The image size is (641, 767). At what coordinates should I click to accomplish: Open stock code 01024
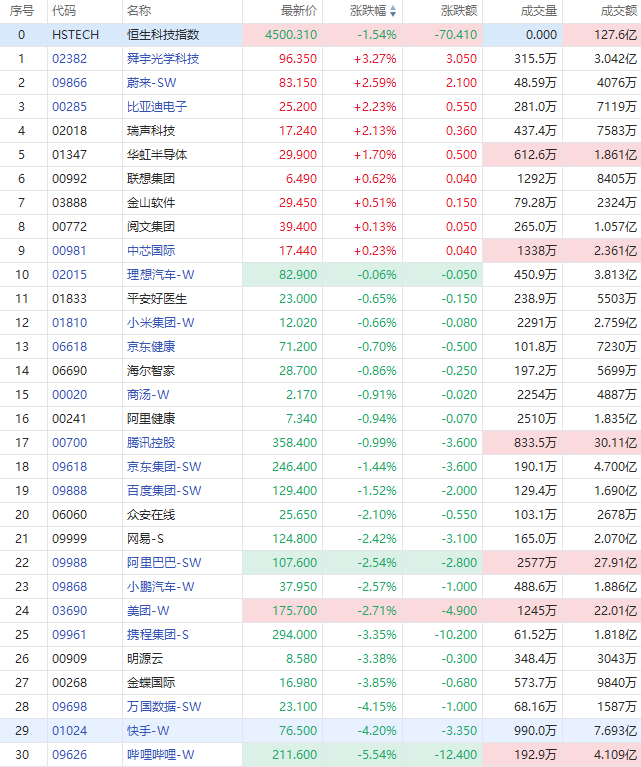point(69,730)
